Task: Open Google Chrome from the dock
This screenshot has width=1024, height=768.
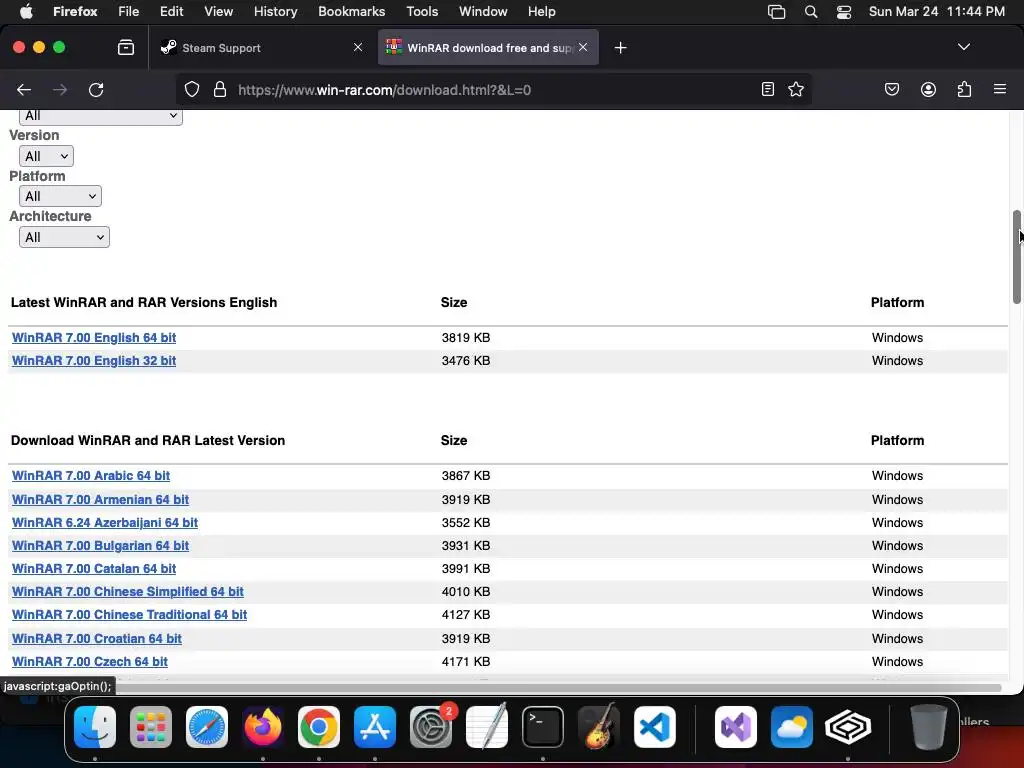Action: 319,727
